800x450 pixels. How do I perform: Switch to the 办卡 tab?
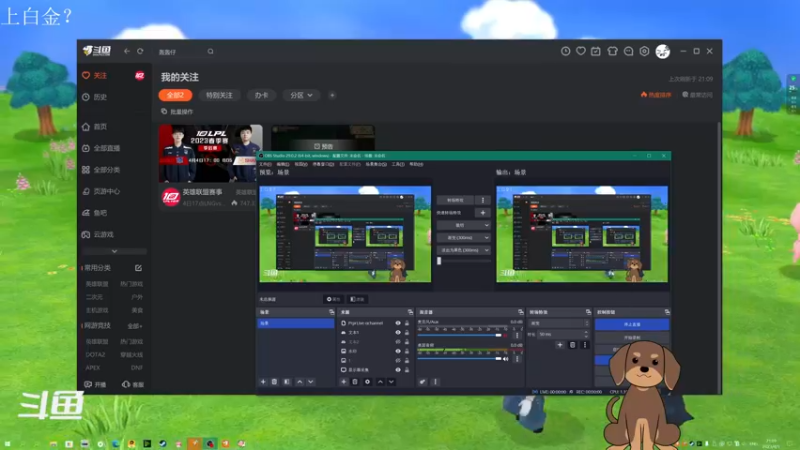click(x=261, y=95)
